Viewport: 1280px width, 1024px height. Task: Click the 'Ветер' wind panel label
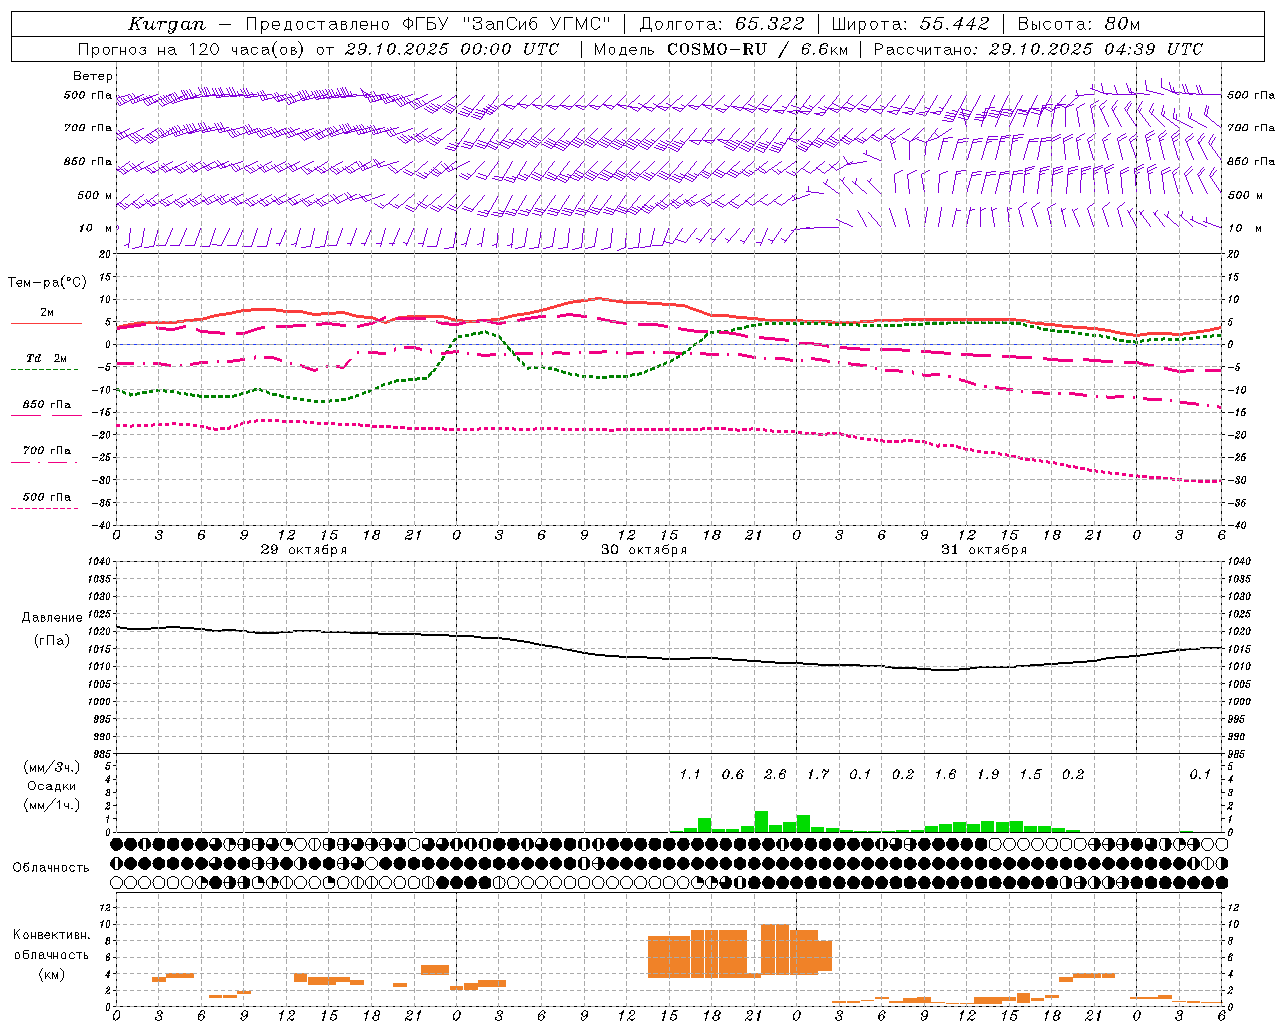coord(93,76)
